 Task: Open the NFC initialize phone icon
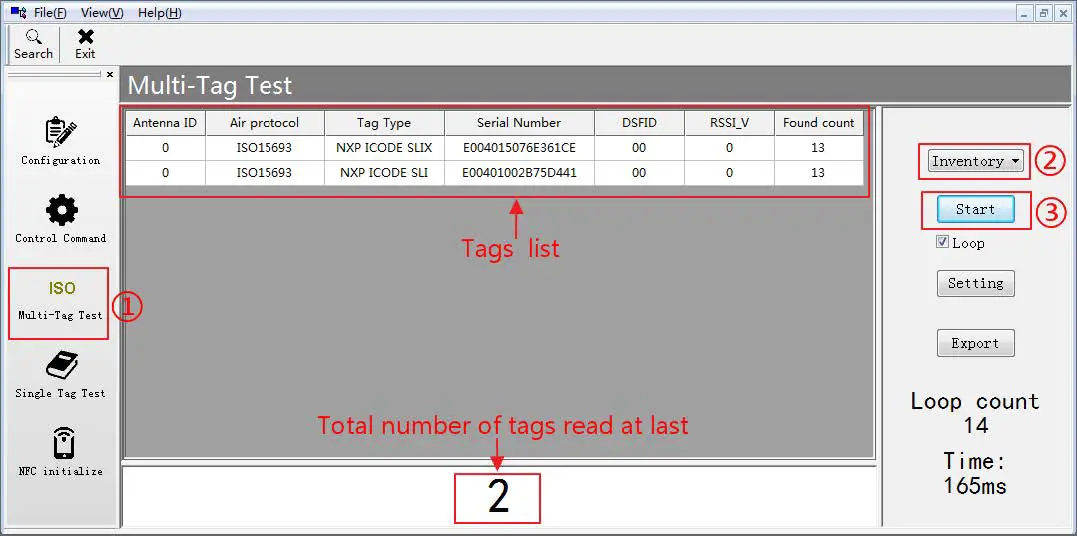(x=63, y=444)
